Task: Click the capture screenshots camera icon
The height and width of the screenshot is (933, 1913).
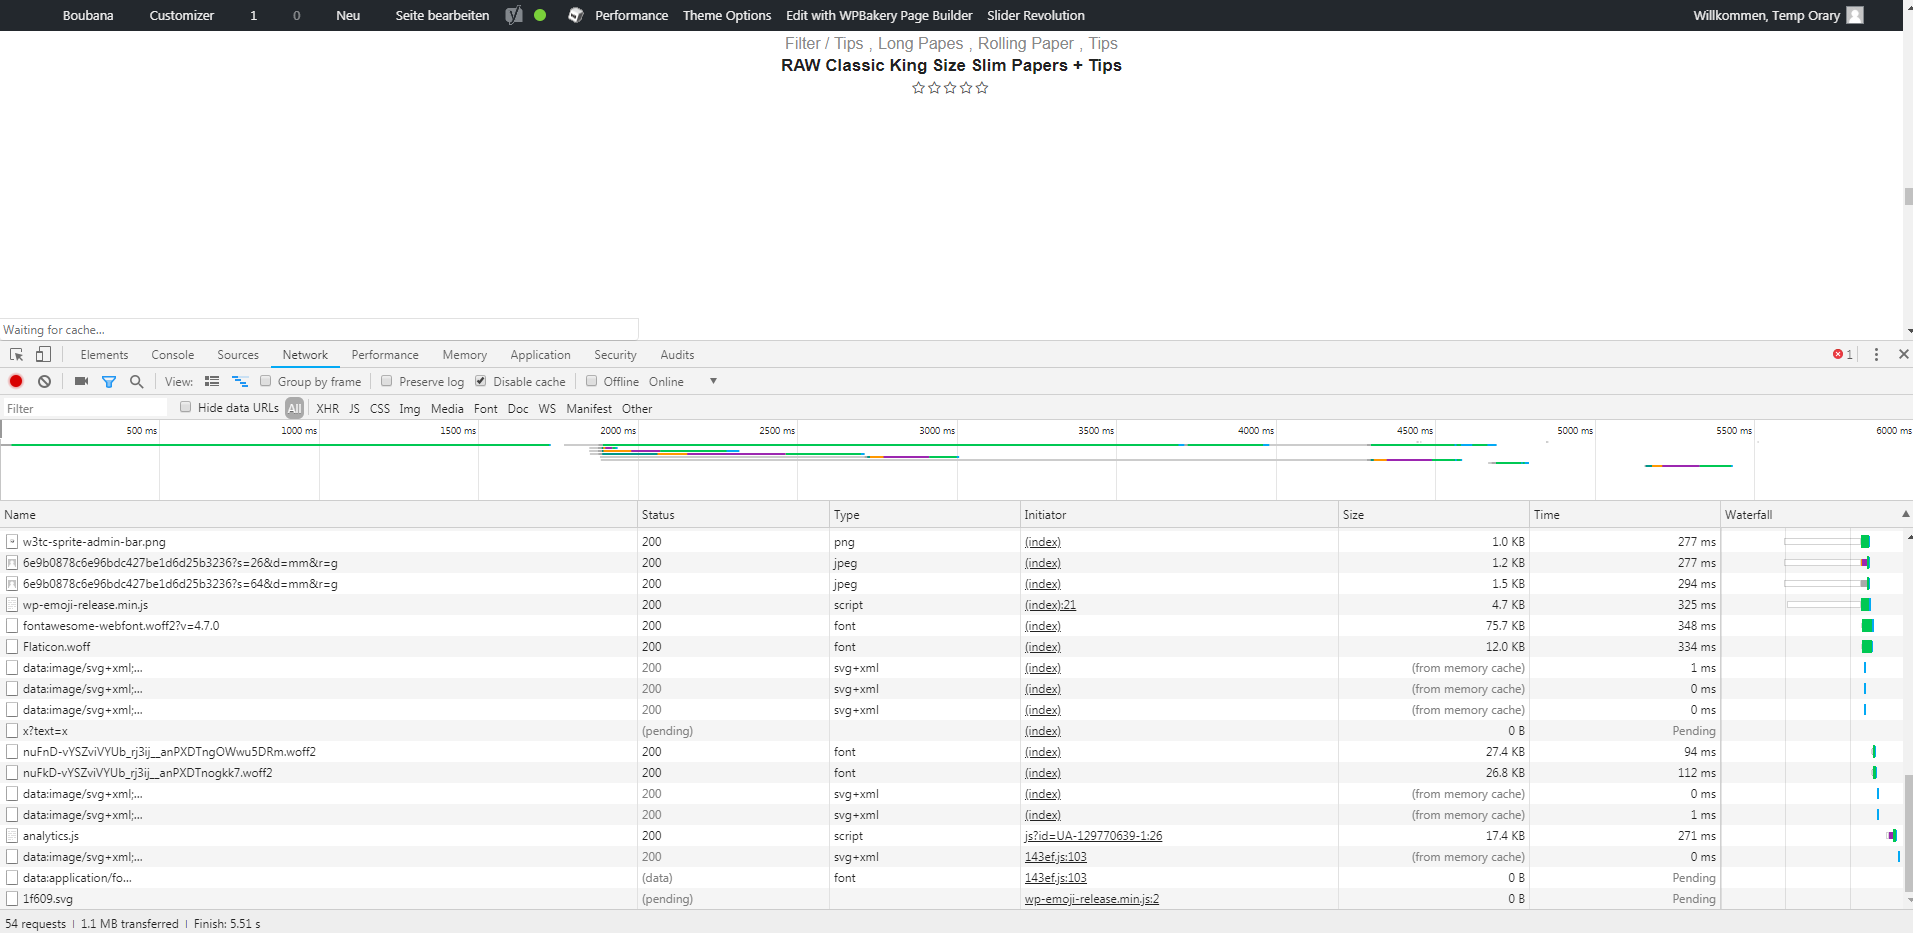Action: (x=81, y=381)
